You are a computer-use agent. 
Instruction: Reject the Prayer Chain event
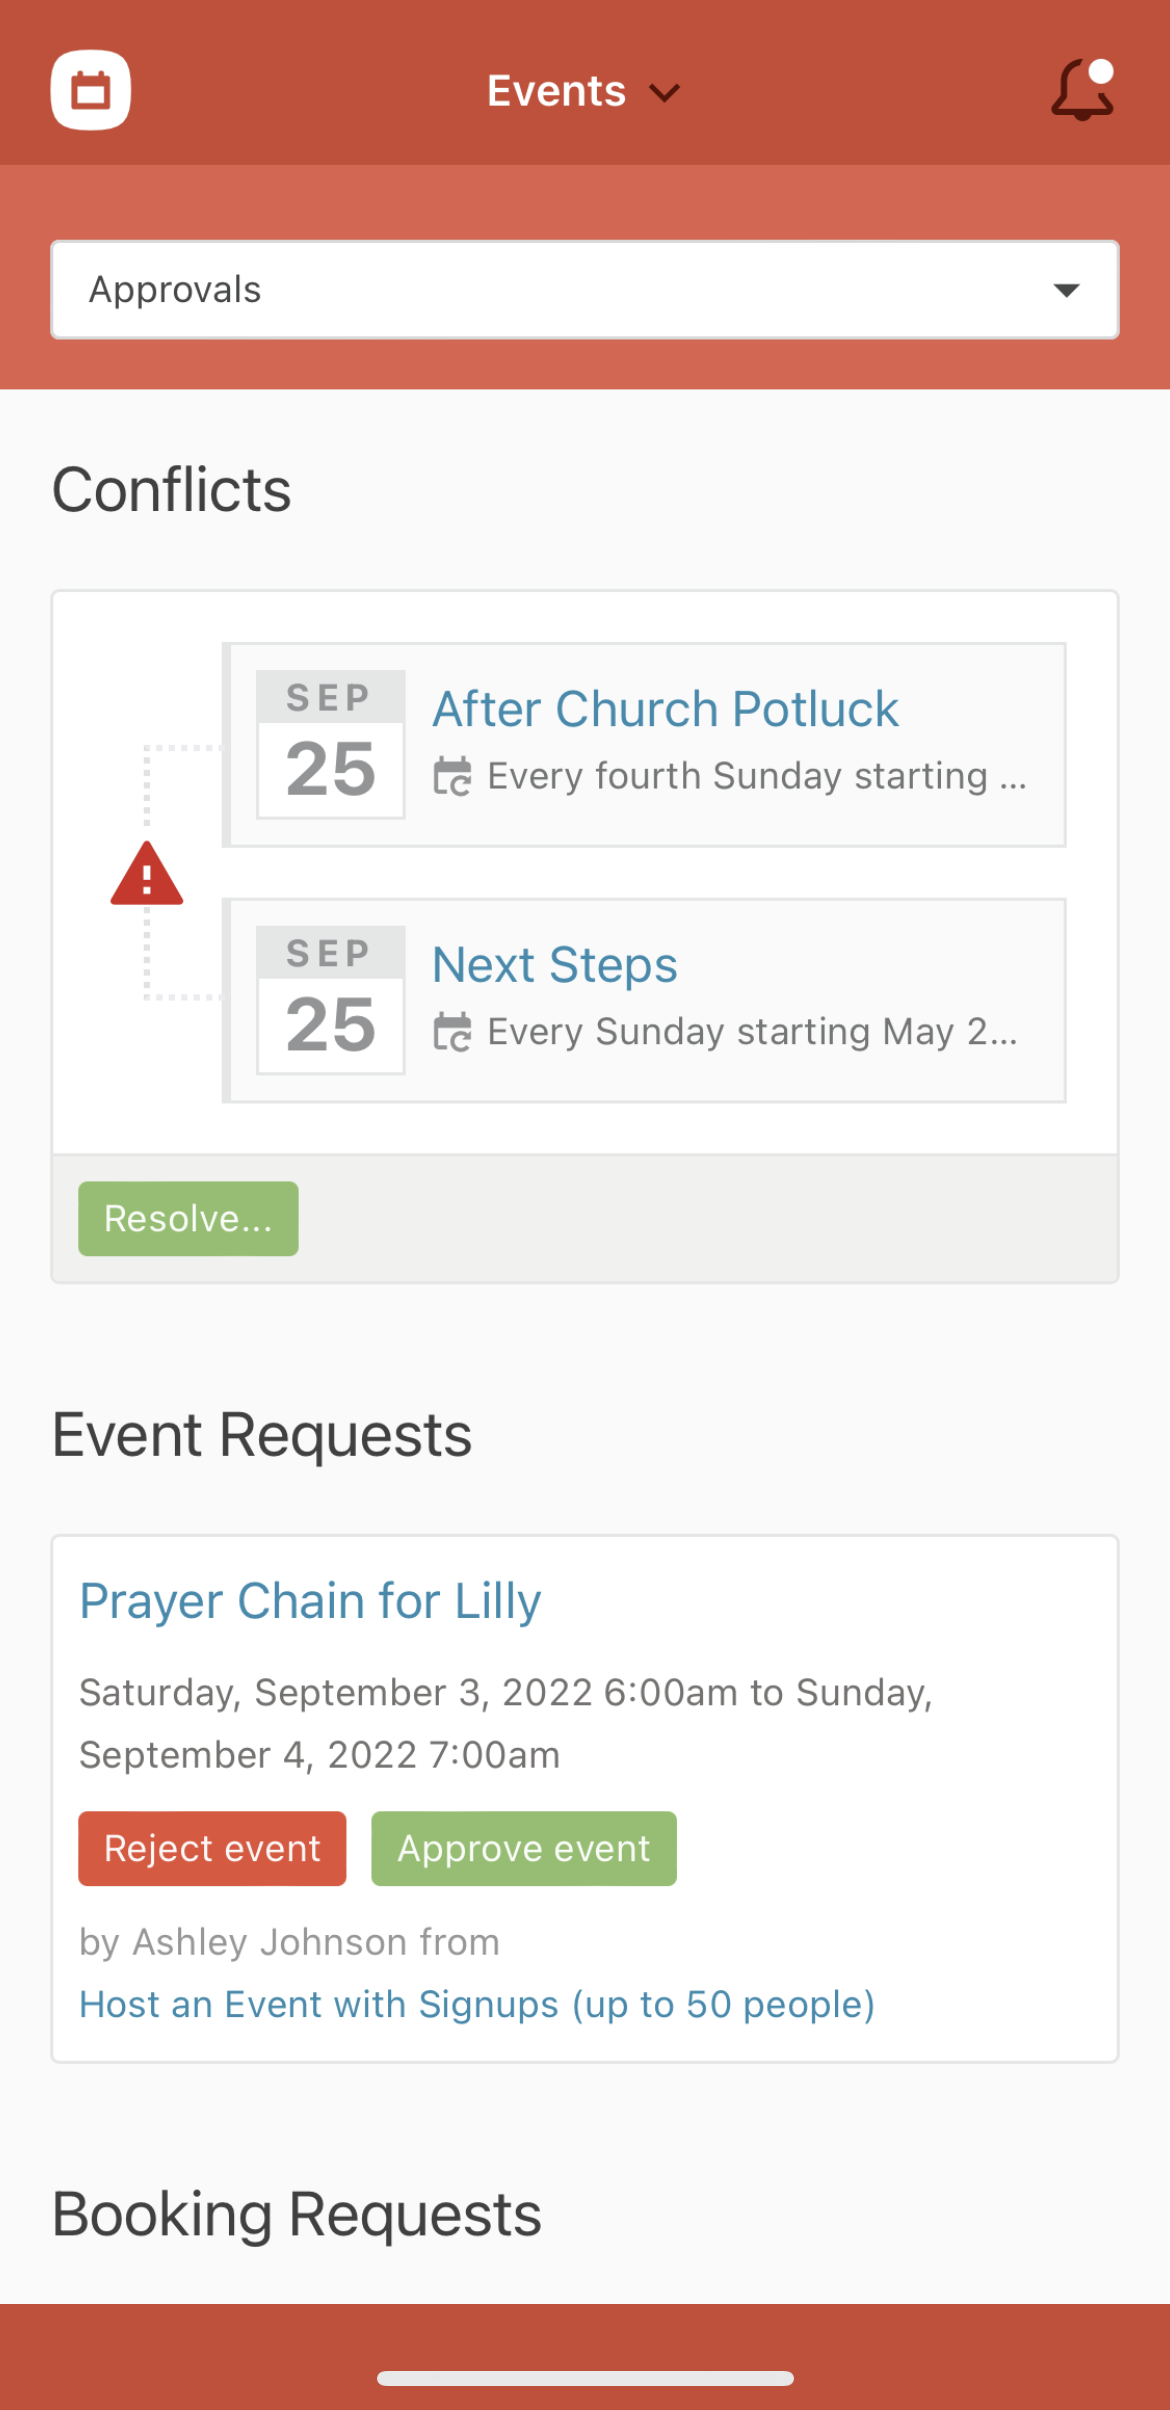click(x=212, y=1849)
